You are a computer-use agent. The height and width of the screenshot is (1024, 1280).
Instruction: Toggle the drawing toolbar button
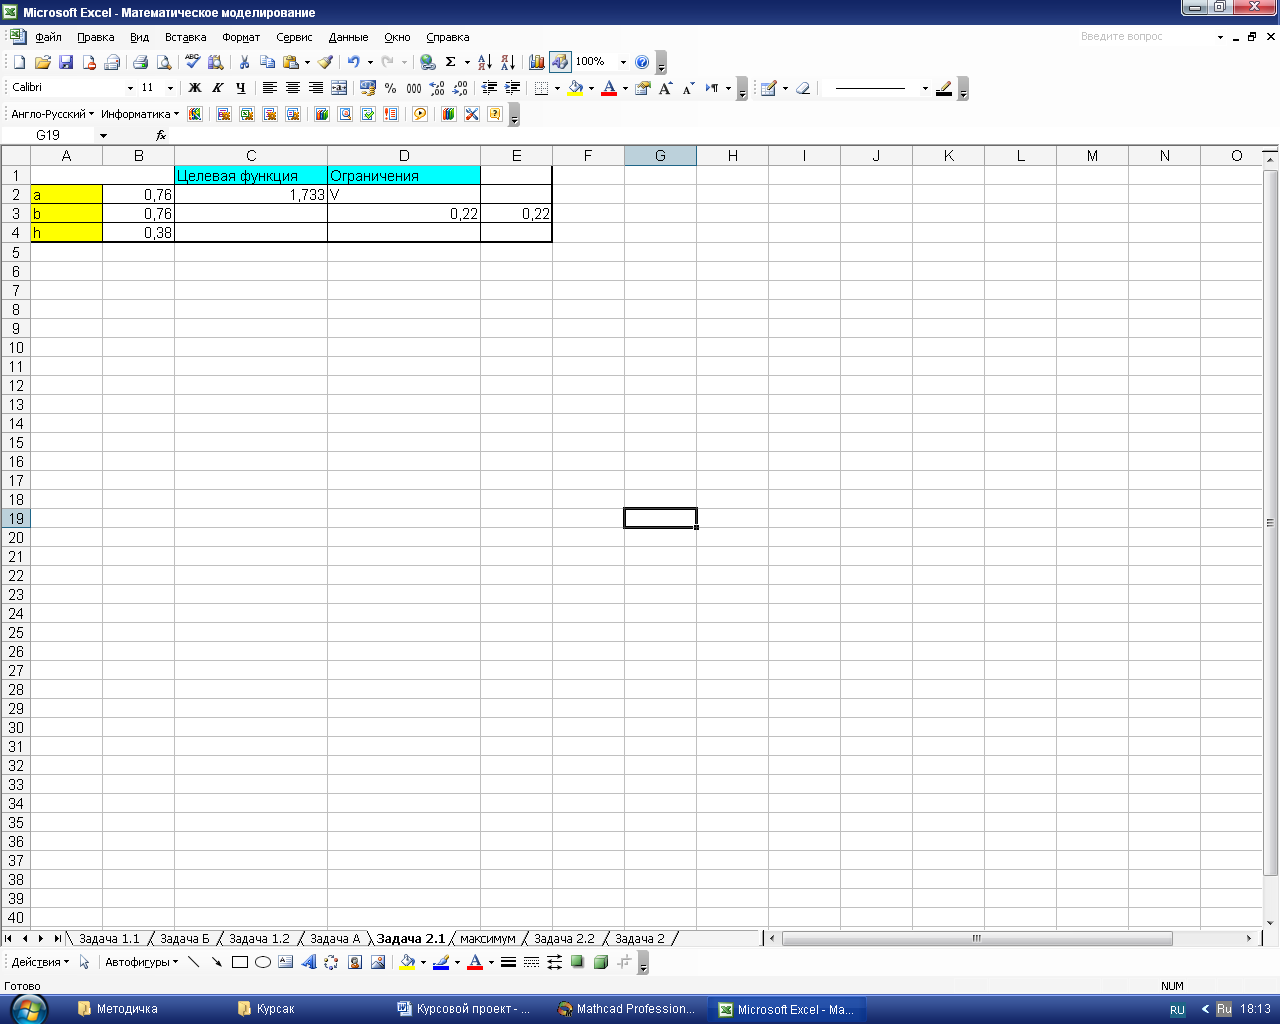coord(560,62)
